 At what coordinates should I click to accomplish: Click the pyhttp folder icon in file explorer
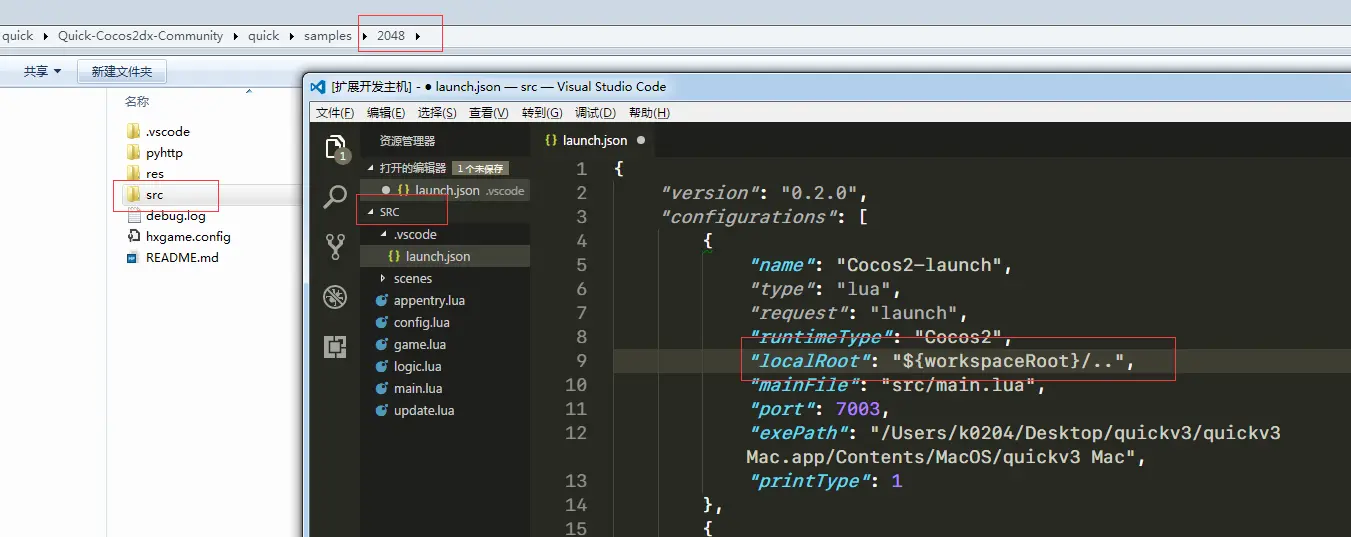133,152
